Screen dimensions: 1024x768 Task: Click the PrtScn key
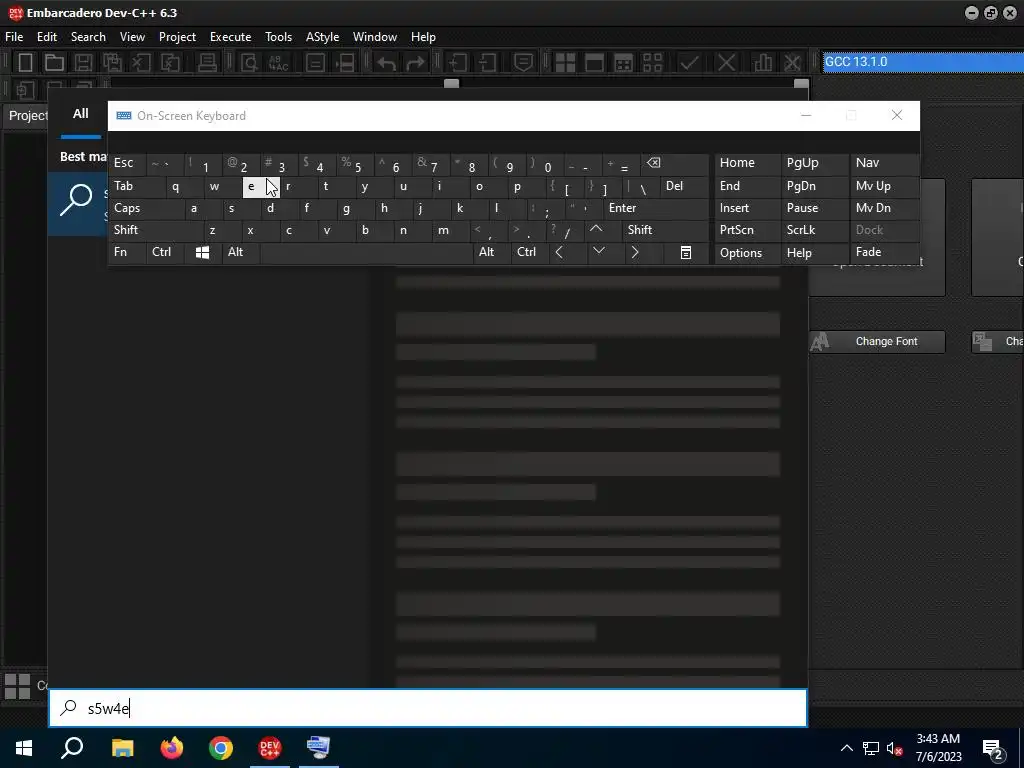tap(747, 230)
